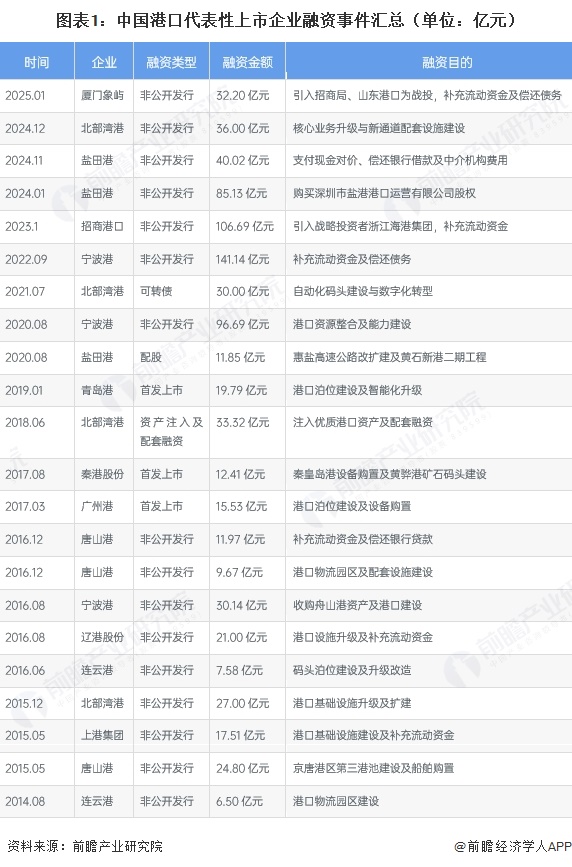Select the 融资类型 column header
The width and height of the screenshot is (572, 867).
171,61
